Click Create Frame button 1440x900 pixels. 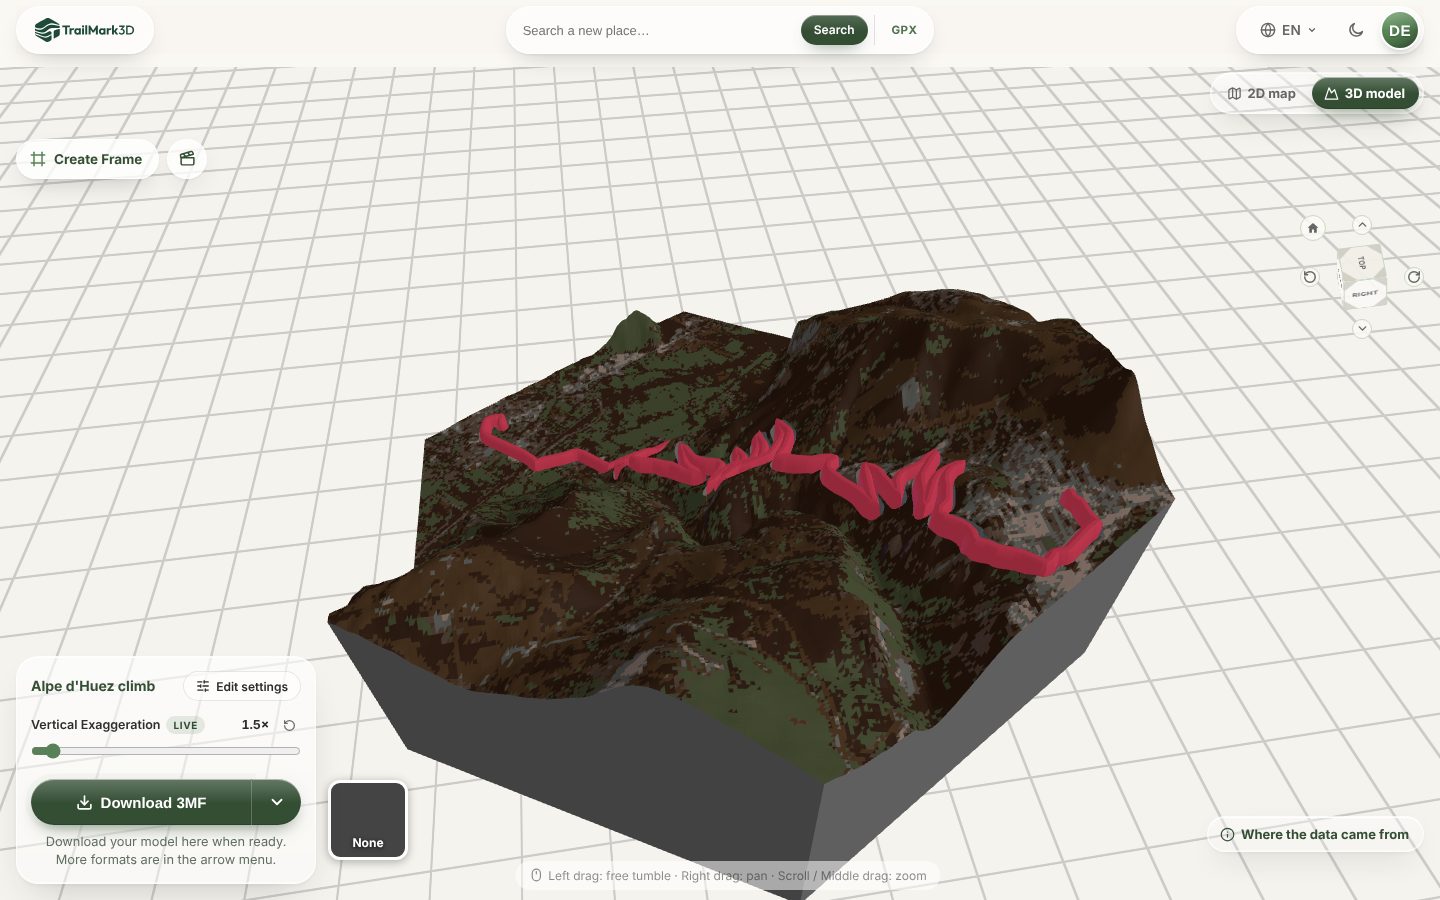(87, 159)
